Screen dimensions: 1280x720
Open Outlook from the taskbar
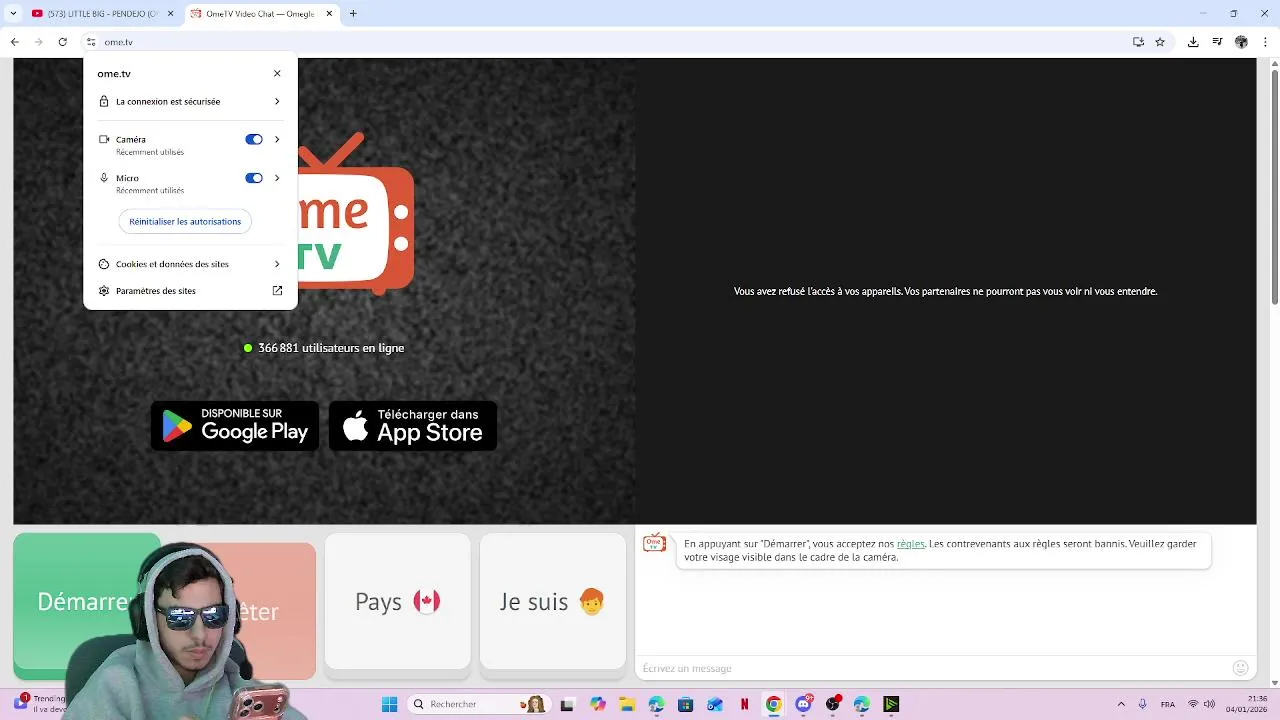pos(715,704)
